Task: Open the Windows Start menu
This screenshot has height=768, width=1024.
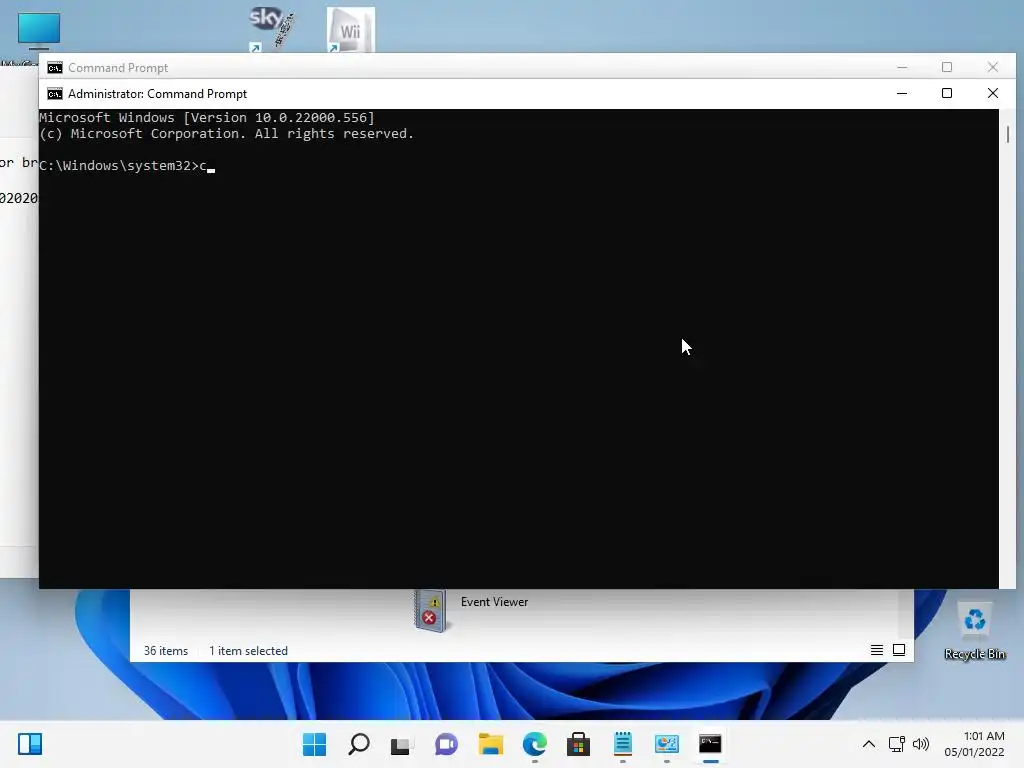Action: pyautogui.click(x=314, y=744)
